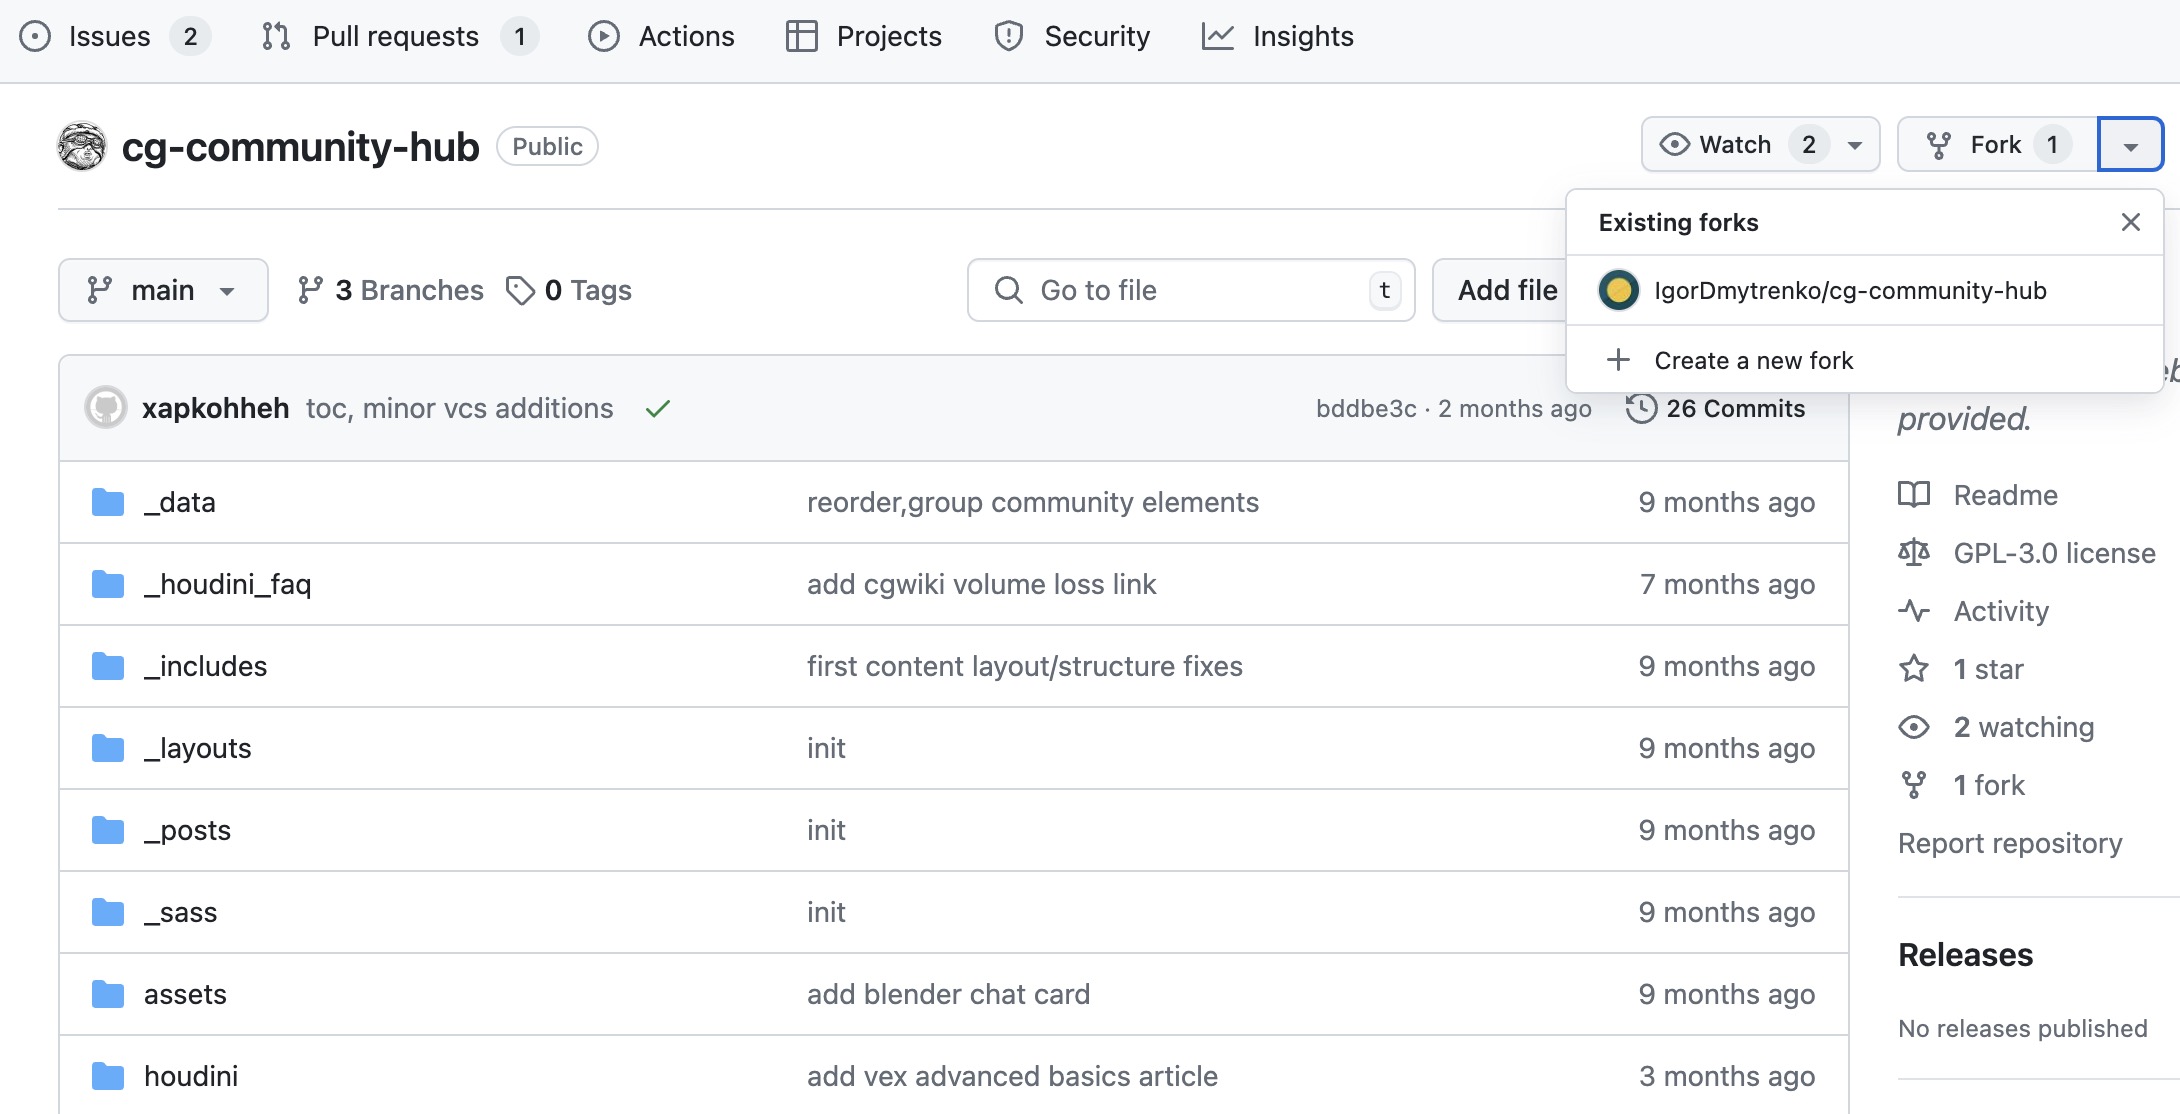
Task: View the 0 Tags link
Action: [568, 290]
